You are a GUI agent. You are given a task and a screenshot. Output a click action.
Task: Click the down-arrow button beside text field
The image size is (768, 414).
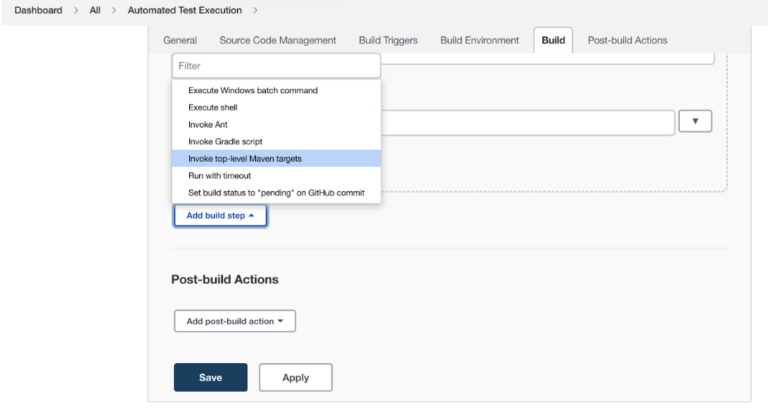pyautogui.click(x=694, y=121)
